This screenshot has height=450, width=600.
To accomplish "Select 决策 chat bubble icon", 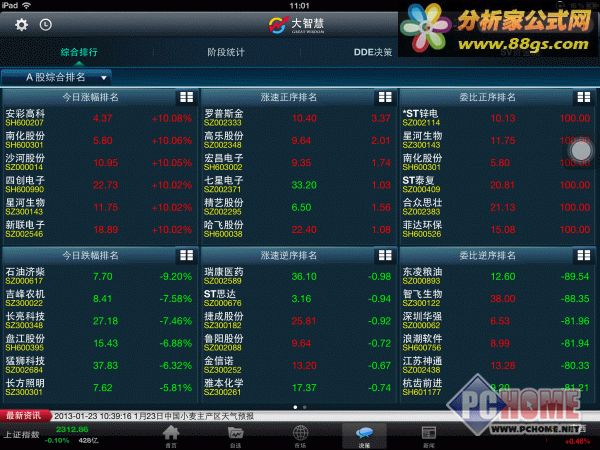I will point(364,436).
